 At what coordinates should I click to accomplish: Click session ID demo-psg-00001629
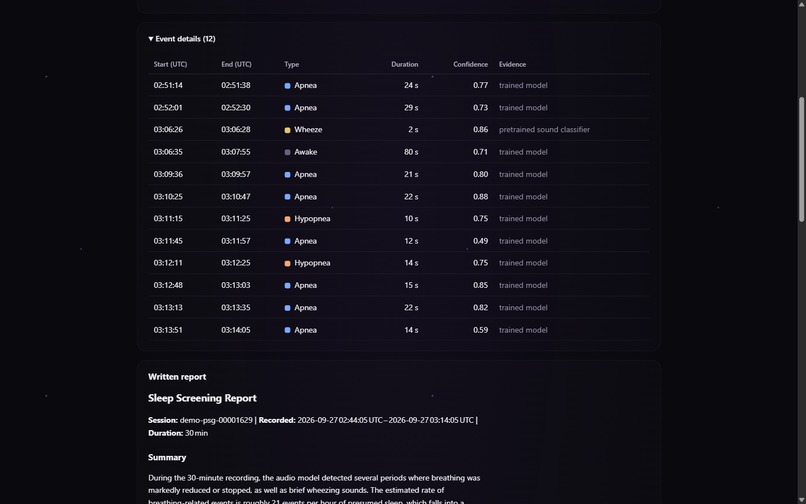[x=216, y=420]
